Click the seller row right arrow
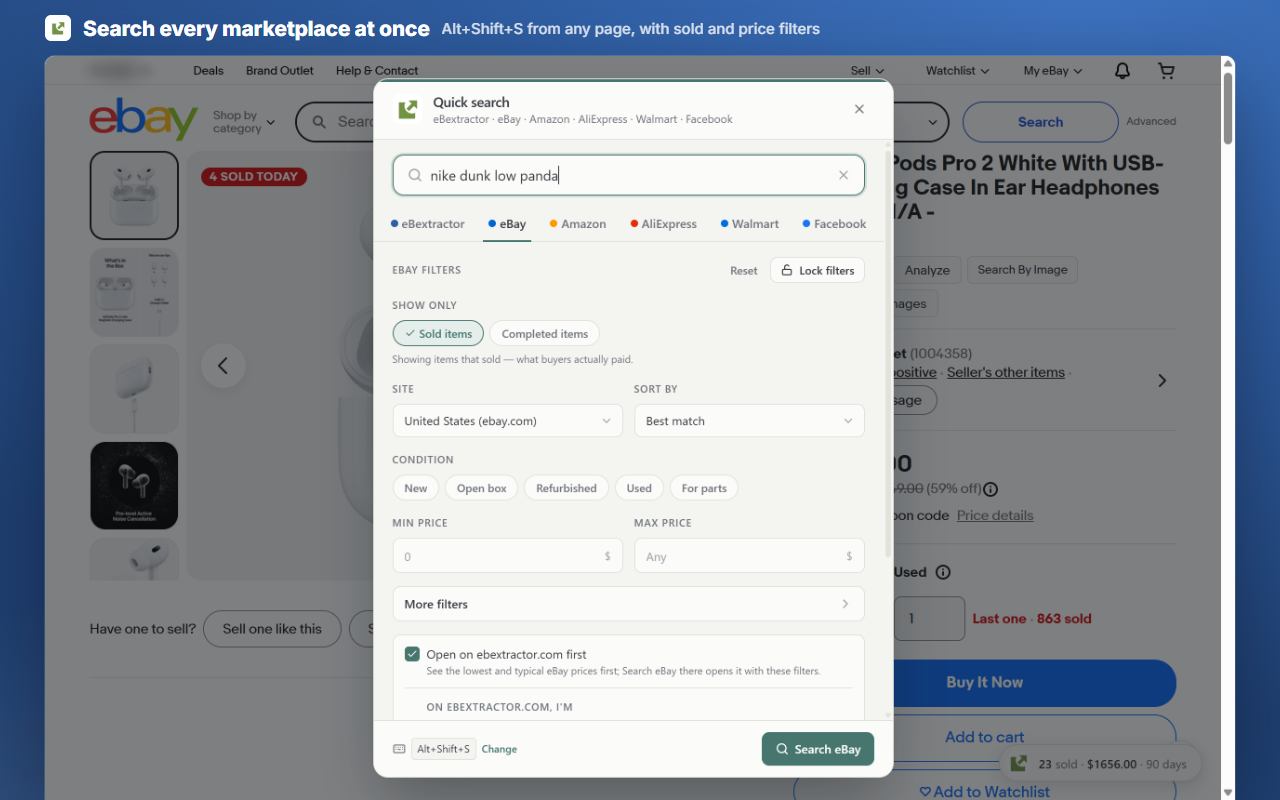The height and width of the screenshot is (800, 1280). tap(1162, 380)
